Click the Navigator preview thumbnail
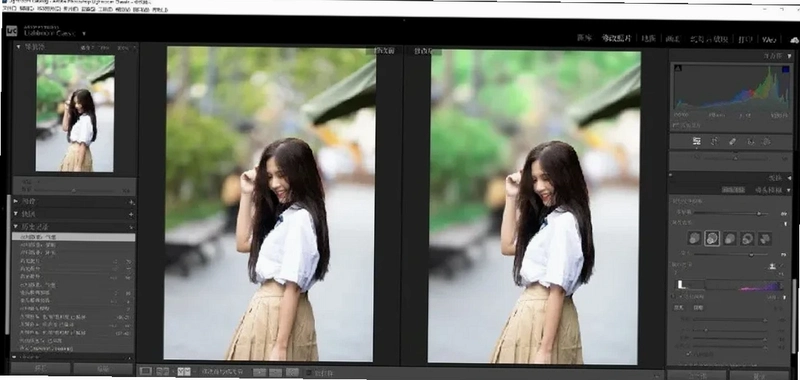 tap(75, 113)
